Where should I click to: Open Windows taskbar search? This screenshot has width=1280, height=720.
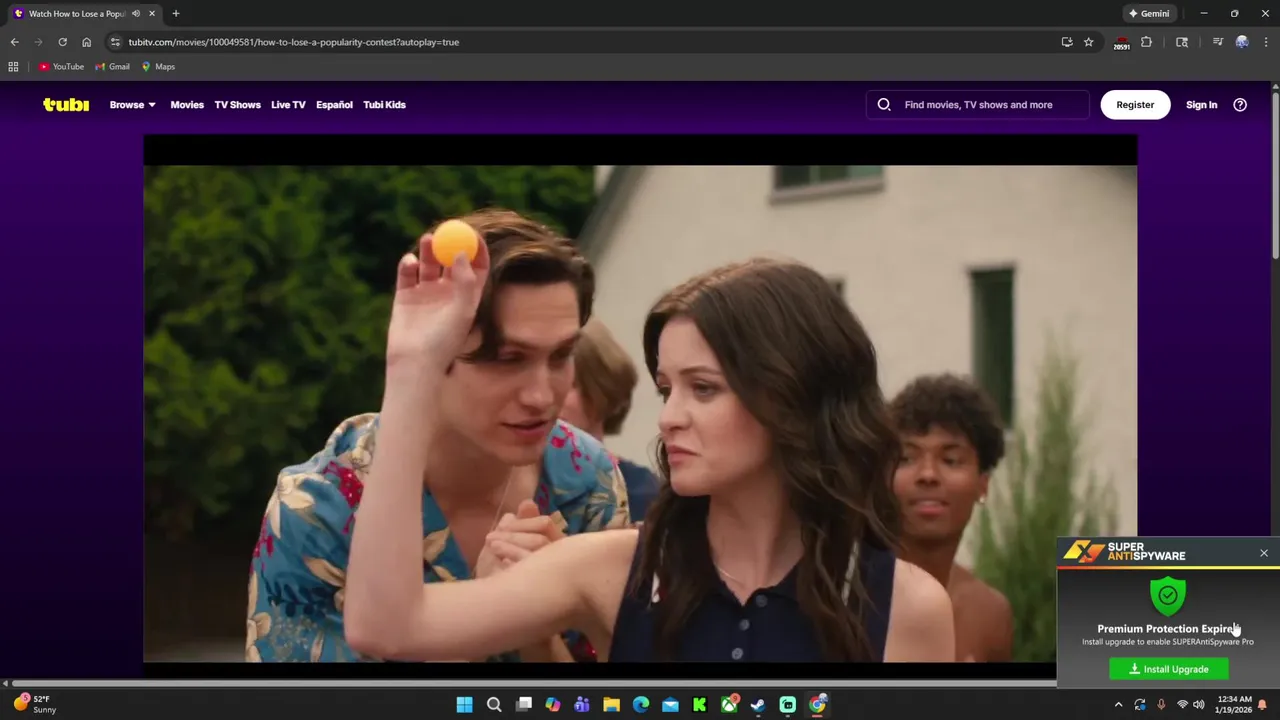[494, 705]
